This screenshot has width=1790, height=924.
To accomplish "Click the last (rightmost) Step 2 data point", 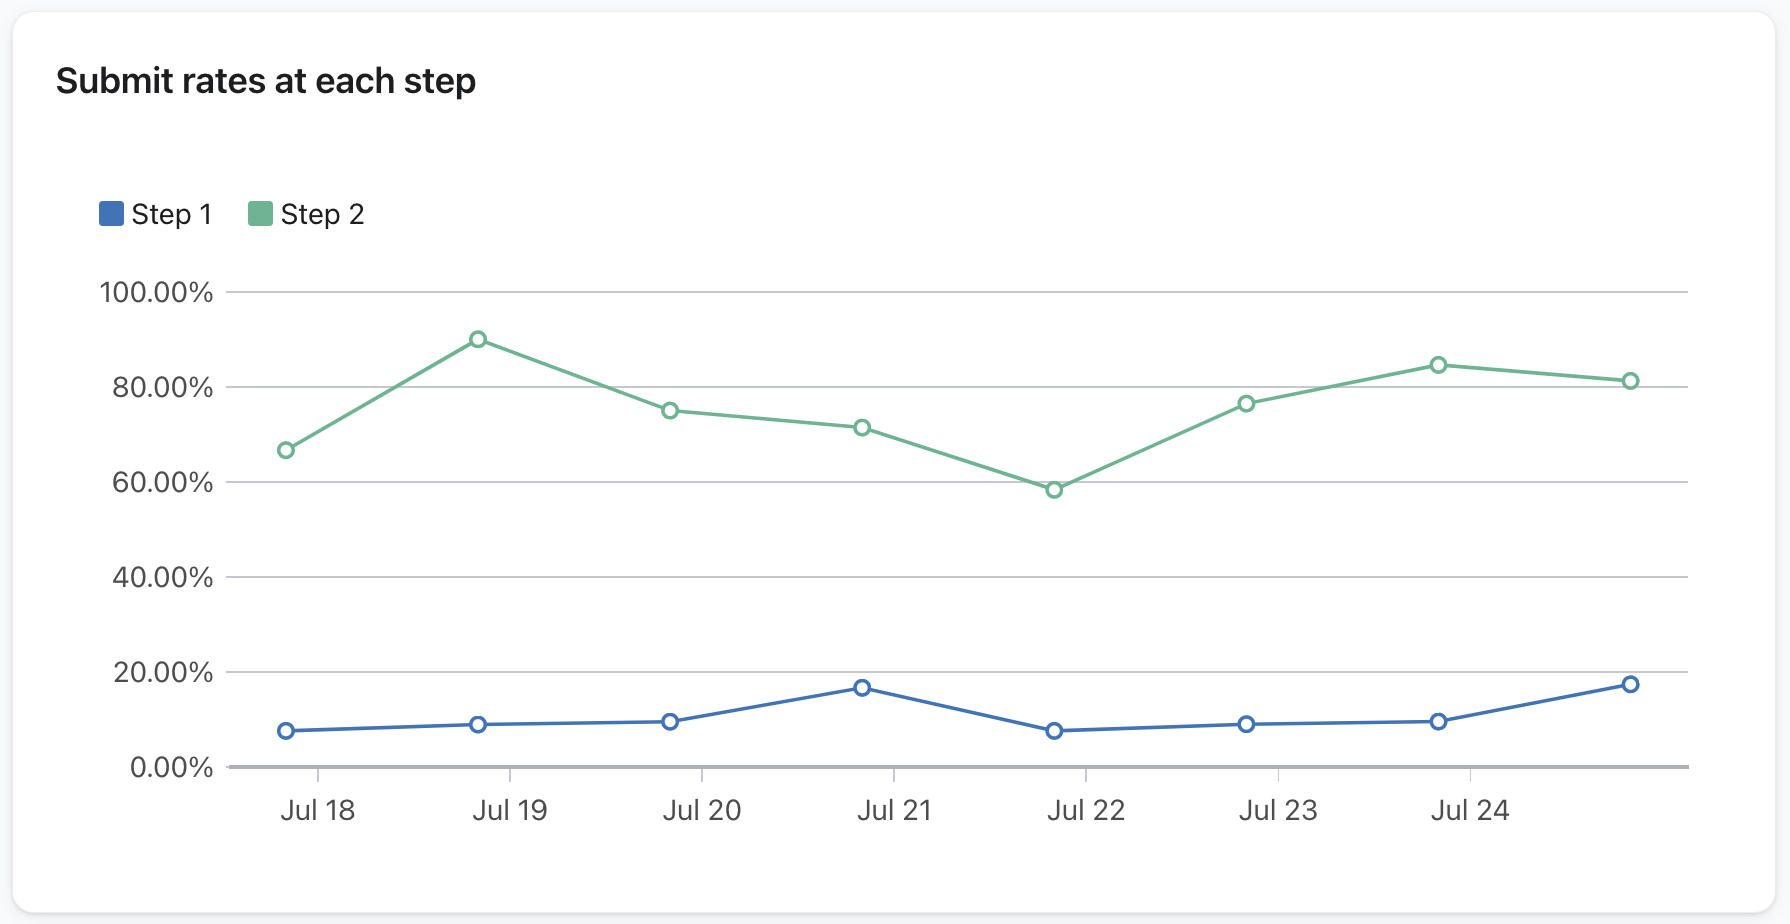I will point(1630,381).
